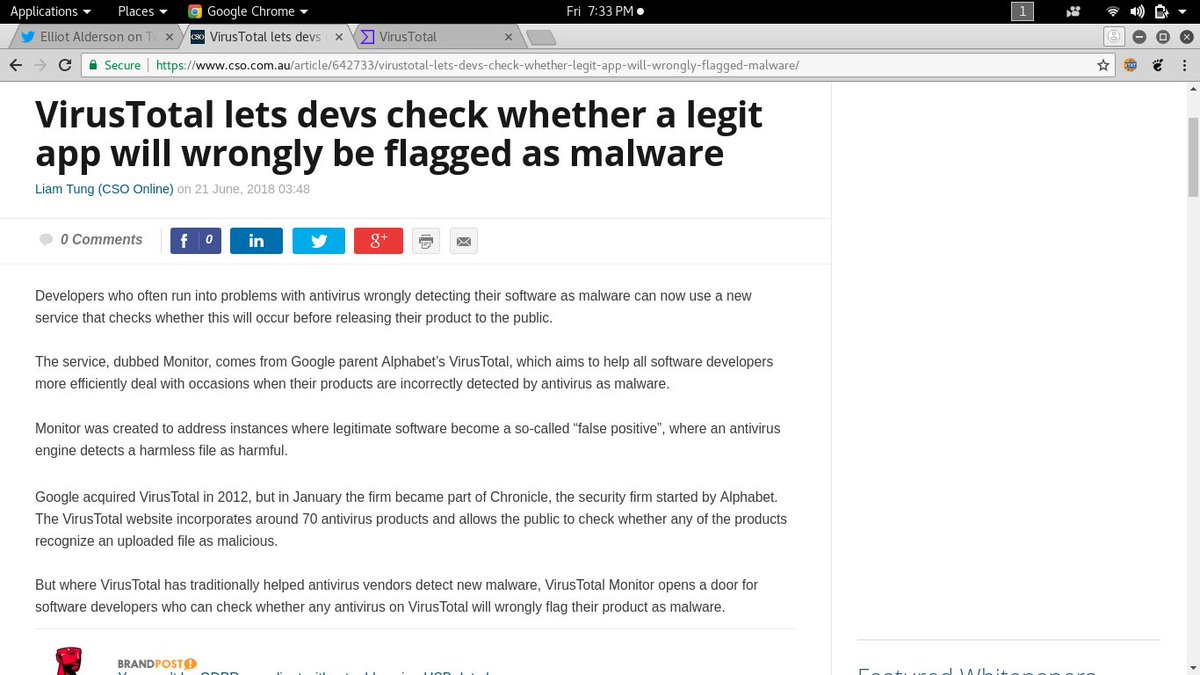Open the TXT extension icon

(x=1131, y=65)
